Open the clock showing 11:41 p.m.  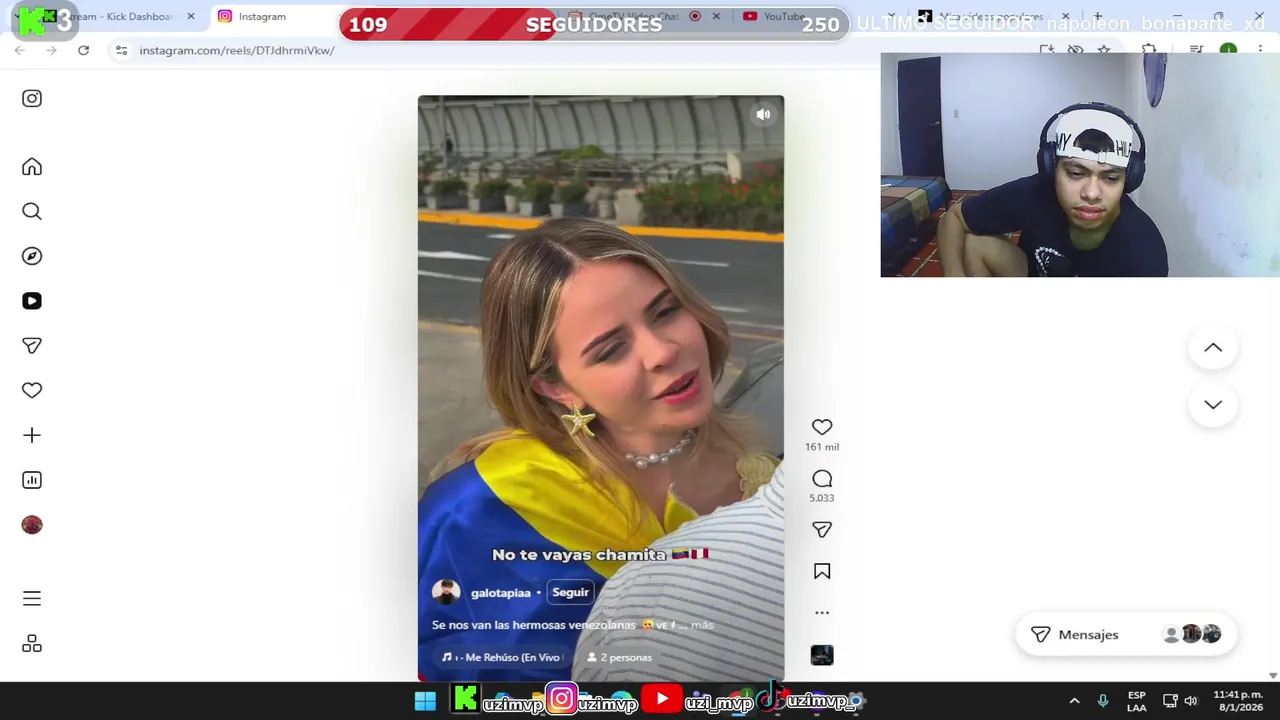[1238, 701]
